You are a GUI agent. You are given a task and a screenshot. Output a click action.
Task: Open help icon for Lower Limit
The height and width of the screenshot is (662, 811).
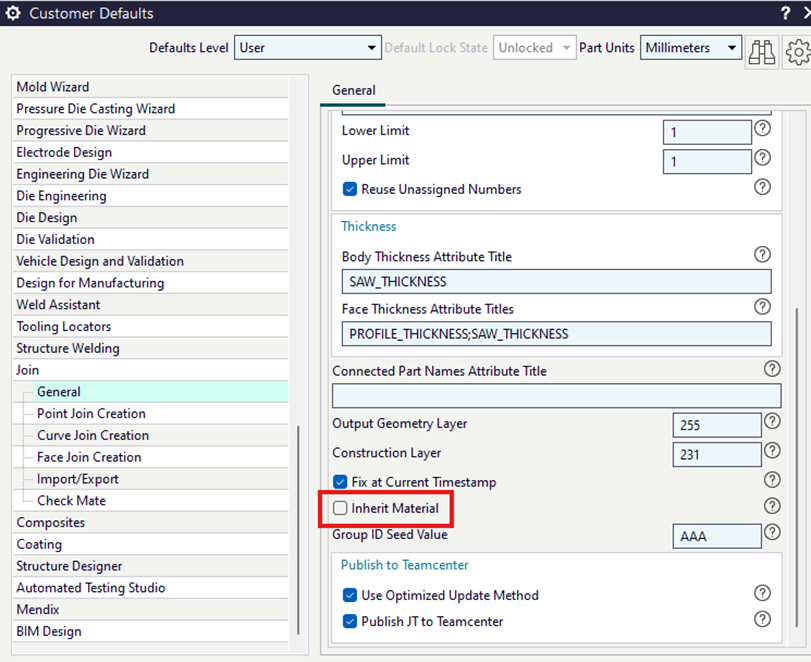click(x=762, y=128)
